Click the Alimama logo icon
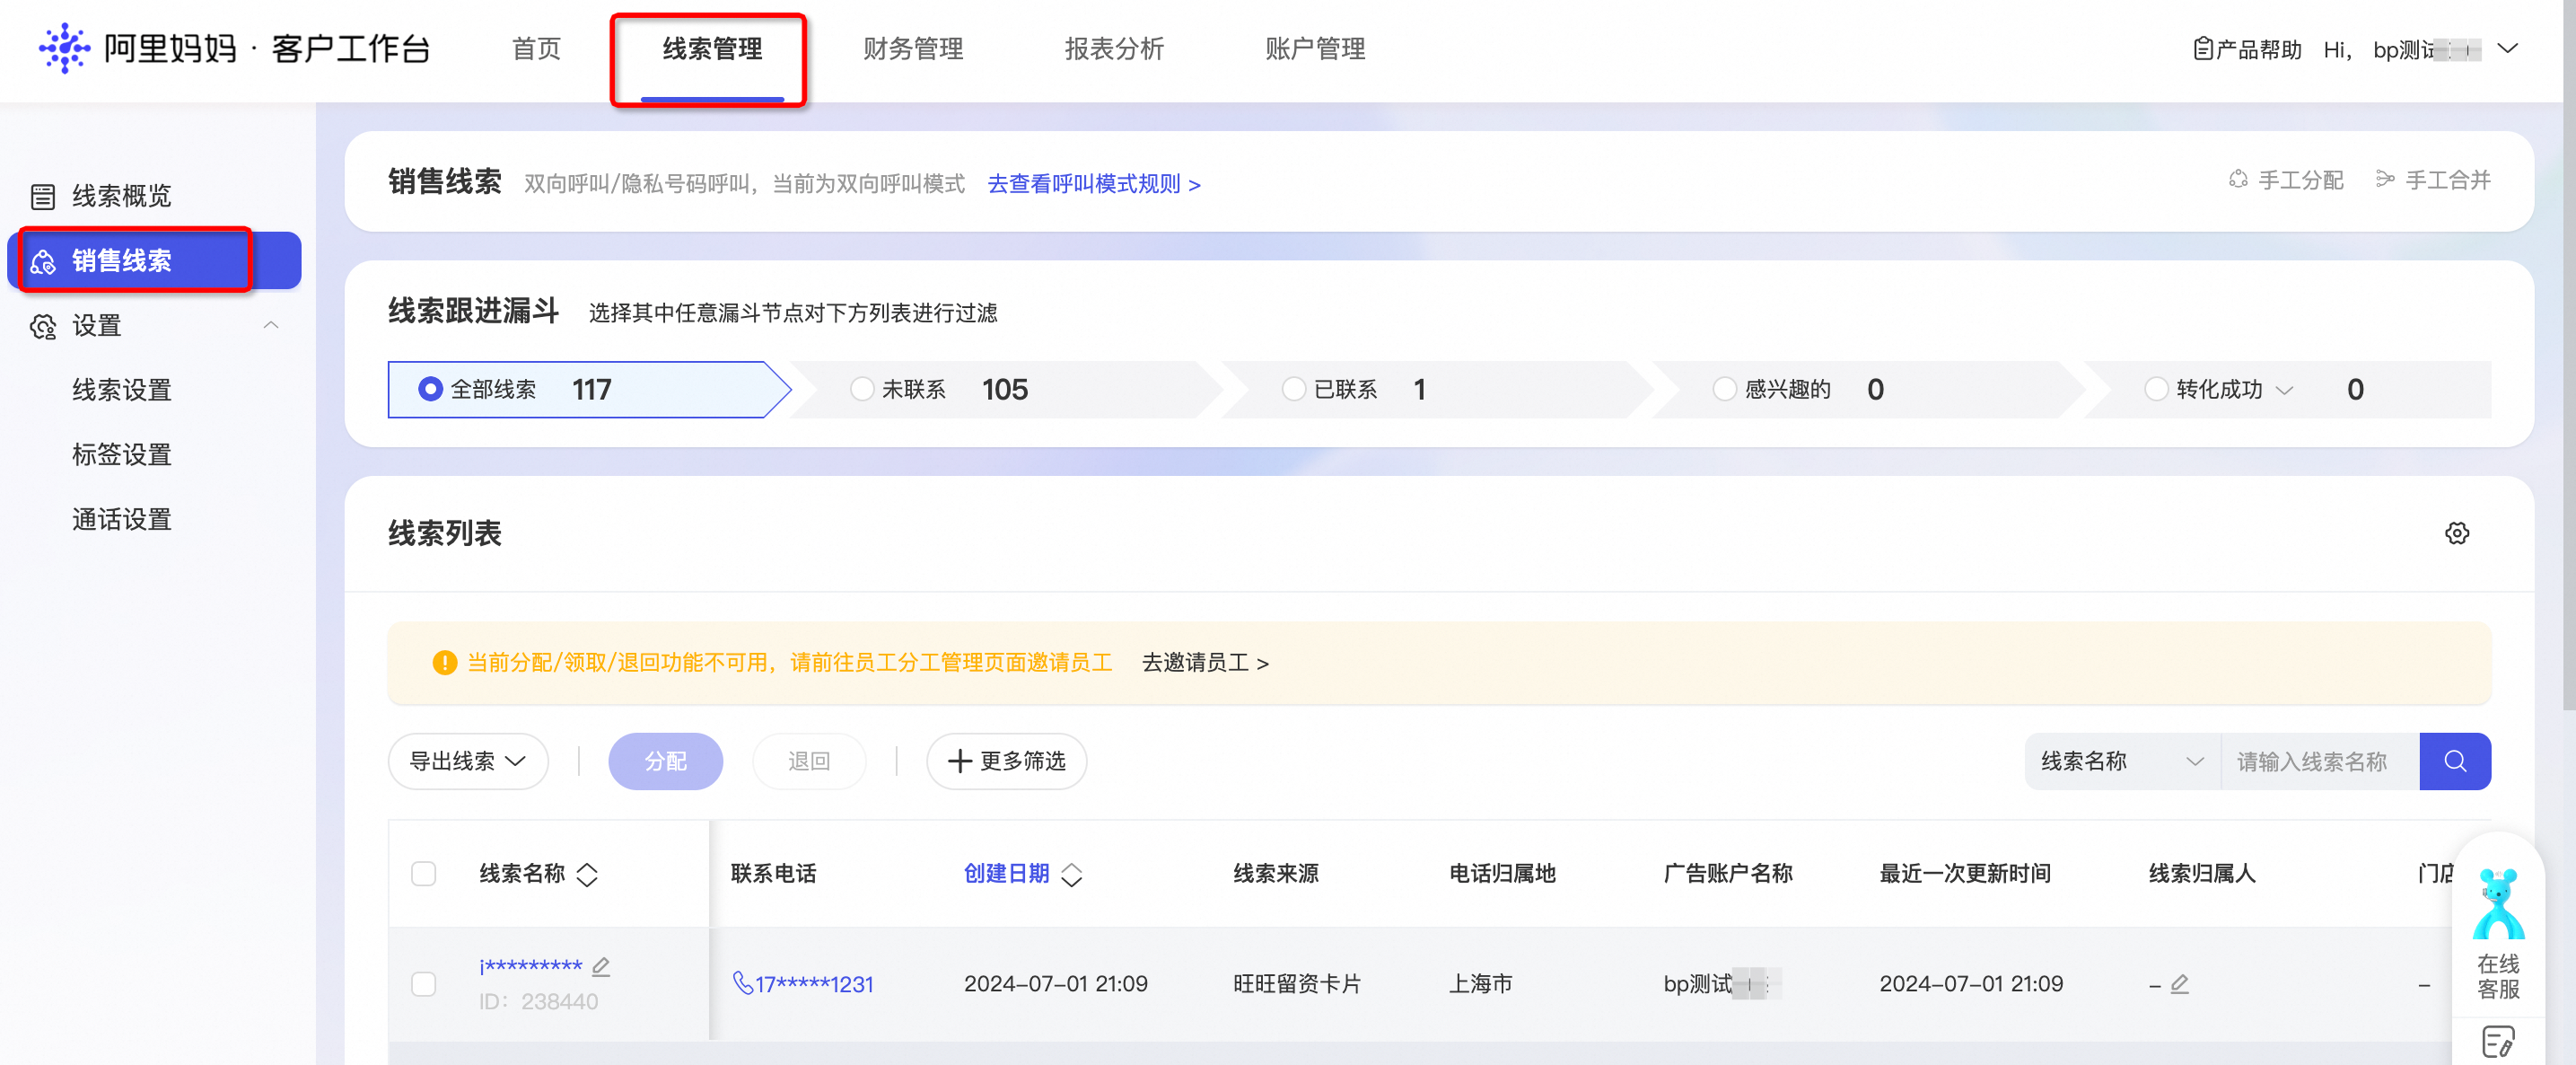Screen dimensions: 2576x1065 pos(64,48)
